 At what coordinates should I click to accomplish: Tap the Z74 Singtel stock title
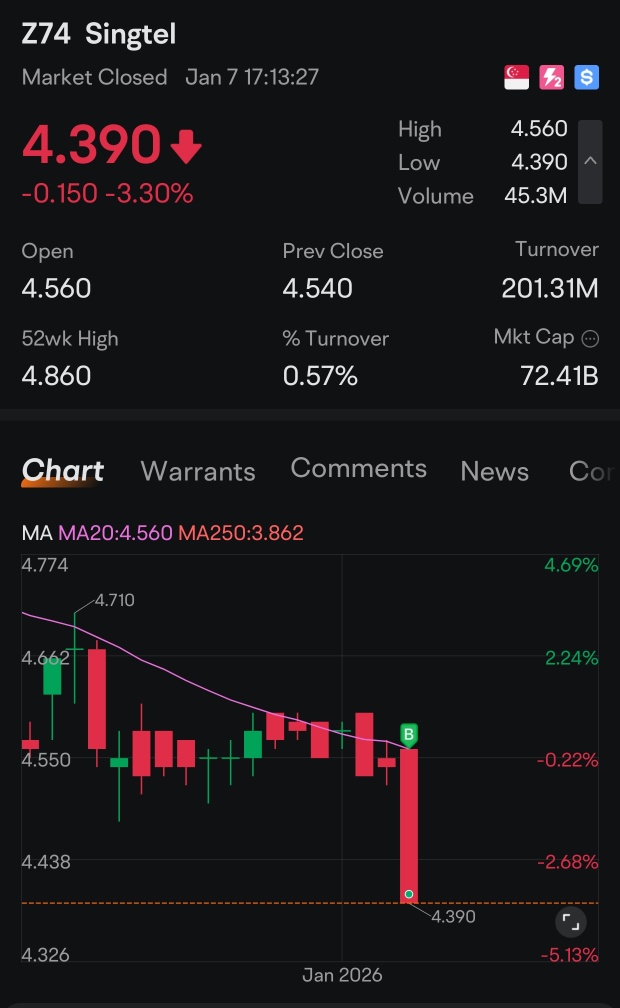tap(98, 34)
